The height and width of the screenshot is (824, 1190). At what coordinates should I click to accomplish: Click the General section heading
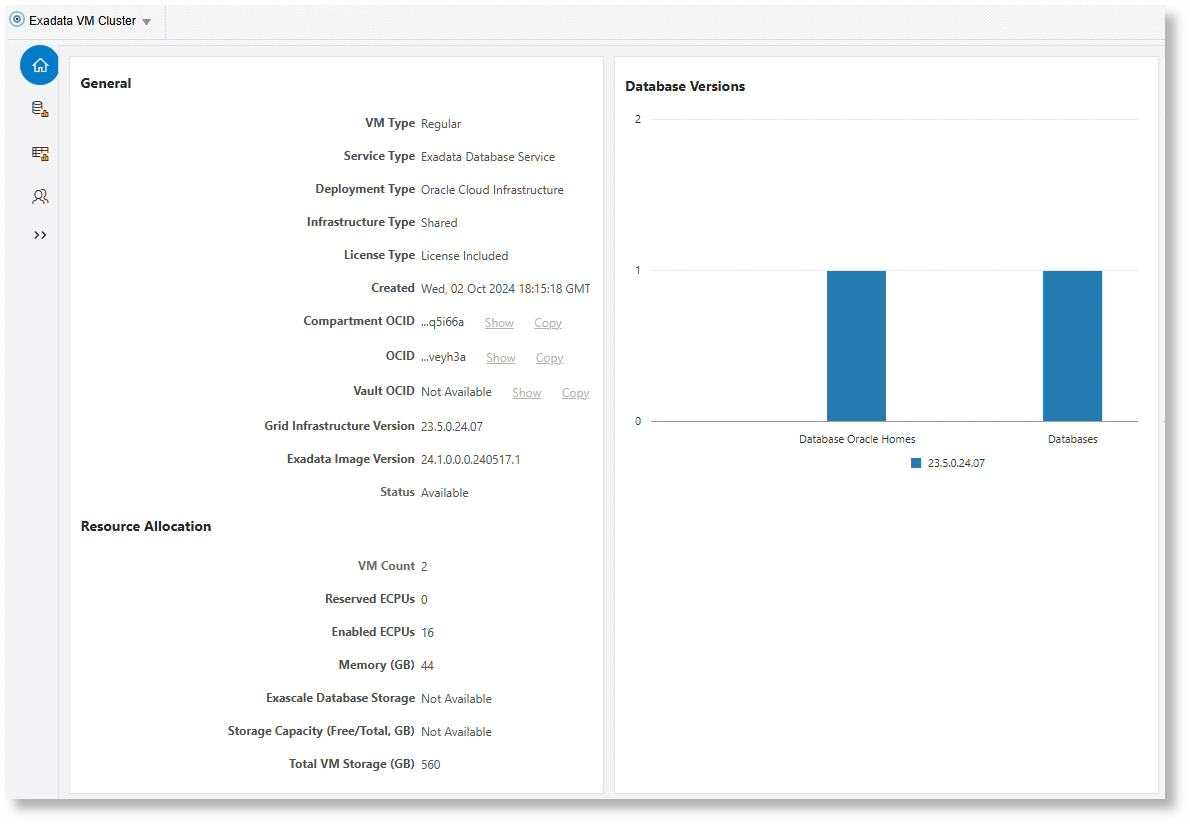click(x=105, y=83)
